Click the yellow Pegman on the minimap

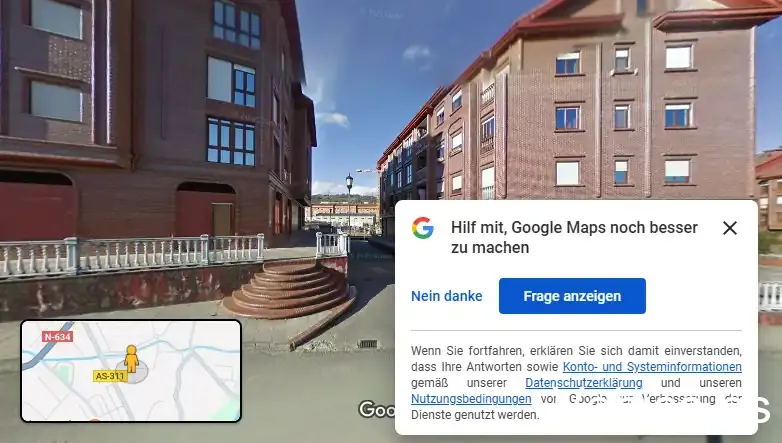(x=132, y=359)
